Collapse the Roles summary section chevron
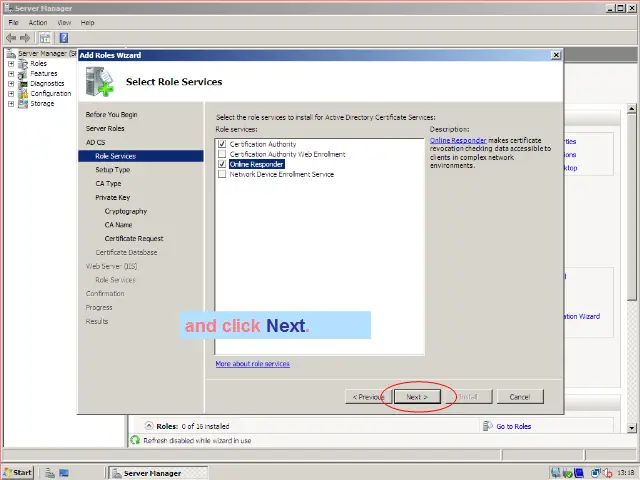 tap(149, 426)
